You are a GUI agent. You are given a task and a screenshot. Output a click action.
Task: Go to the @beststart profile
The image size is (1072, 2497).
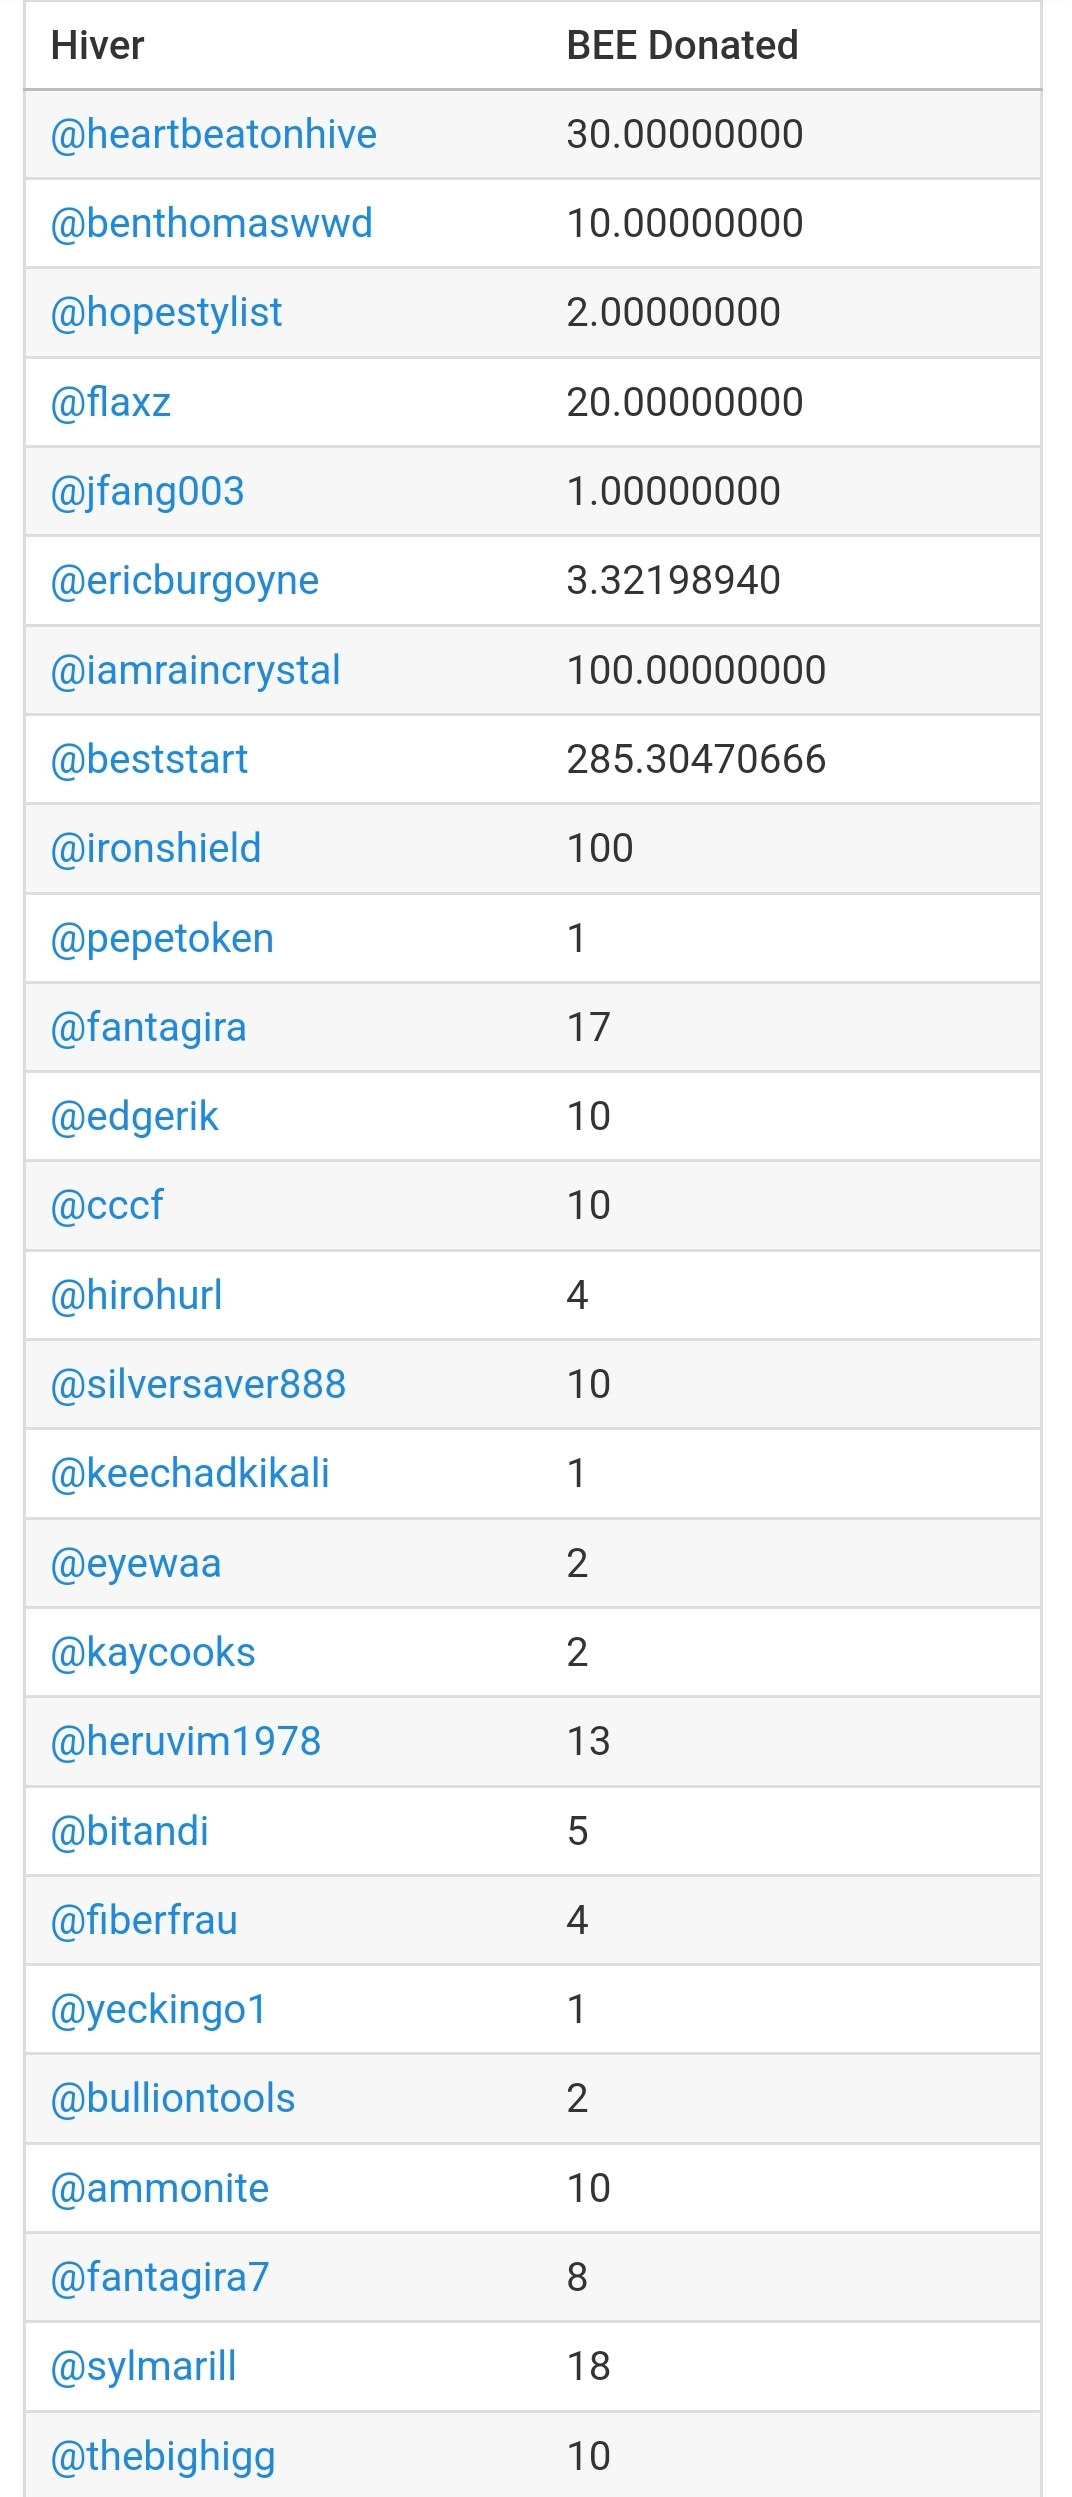(x=149, y=759)
